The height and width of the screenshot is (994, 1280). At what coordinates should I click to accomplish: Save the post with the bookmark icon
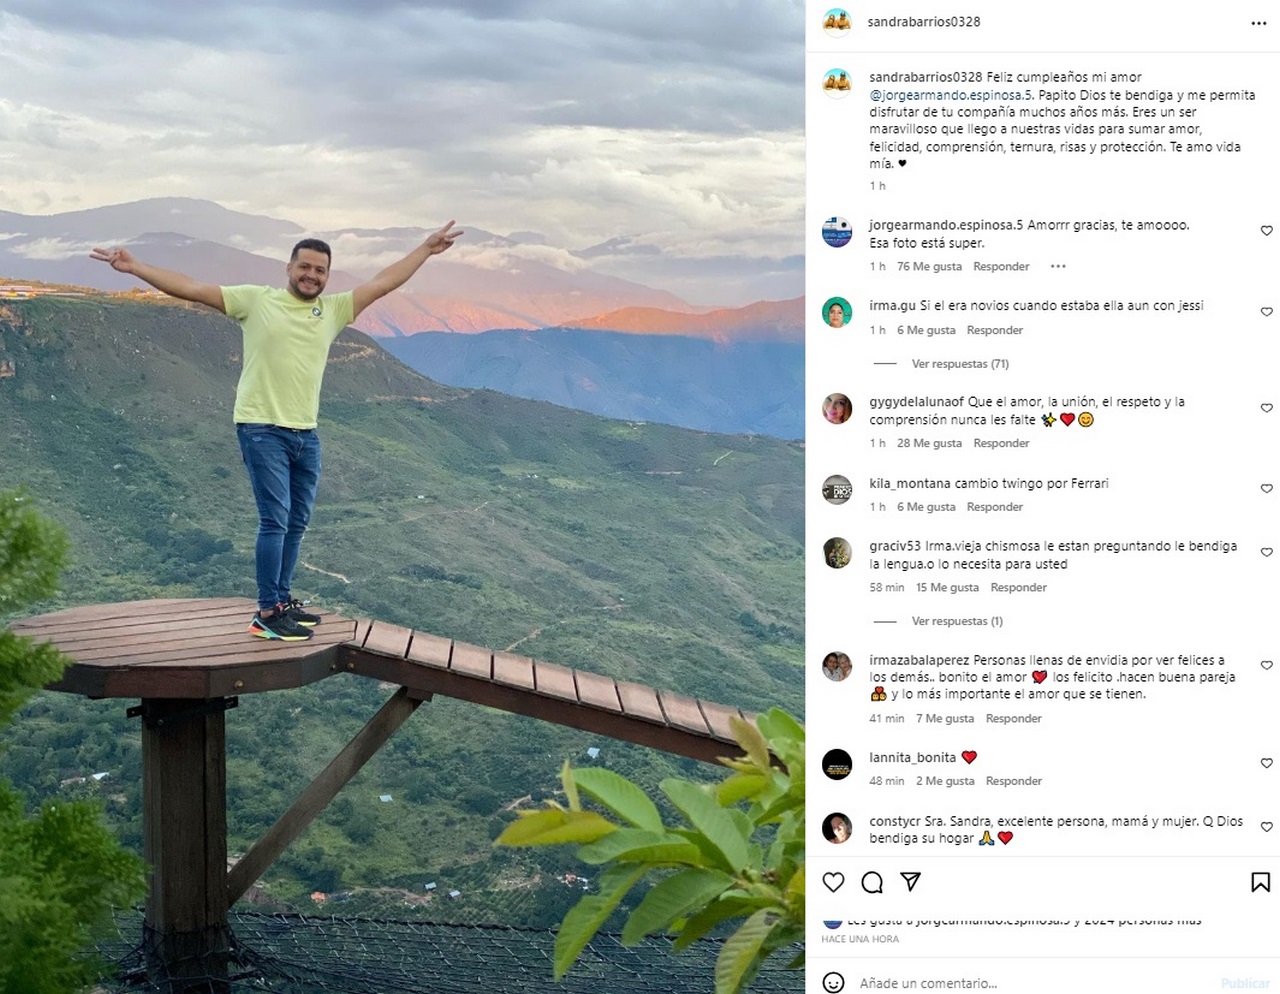[1260, 882]
